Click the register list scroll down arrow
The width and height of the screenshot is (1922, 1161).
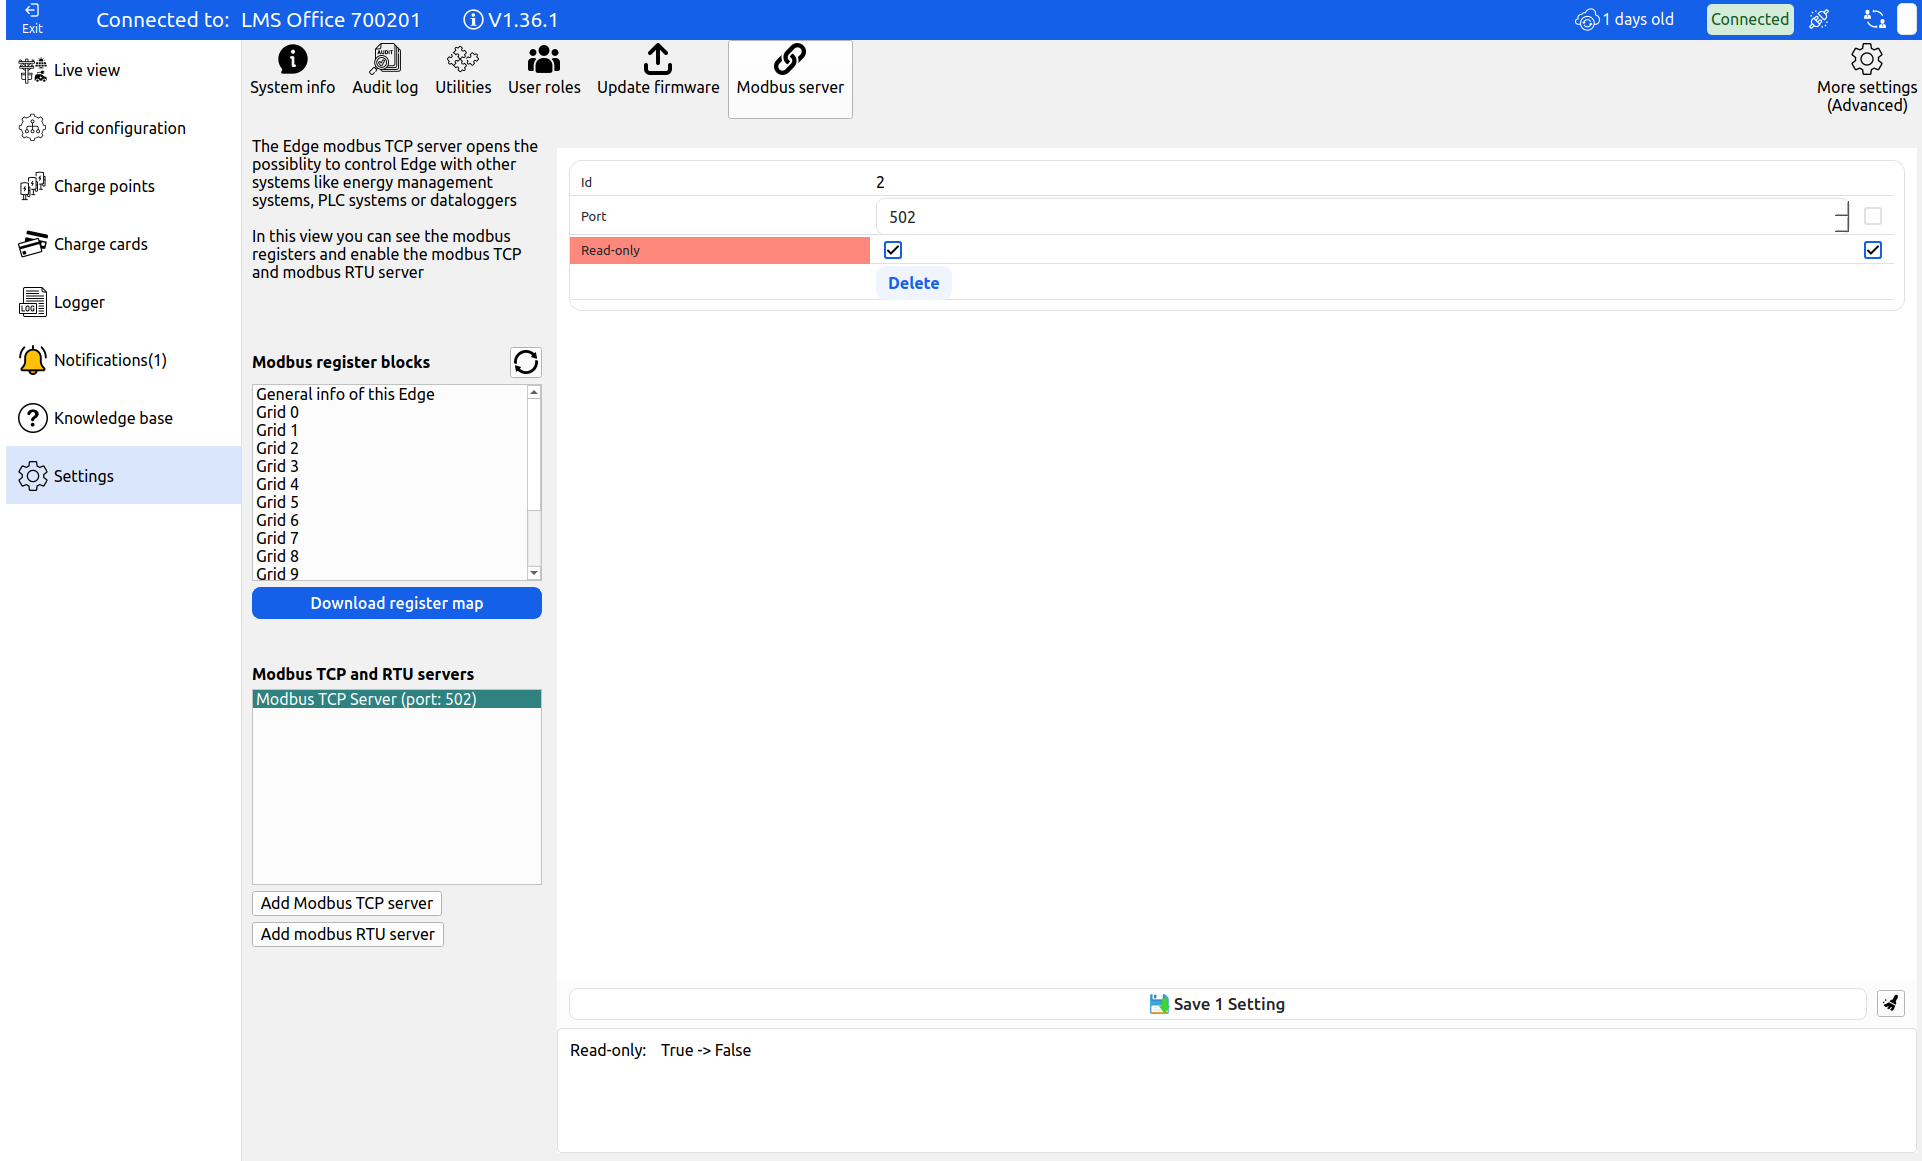[x=534, y=573]
